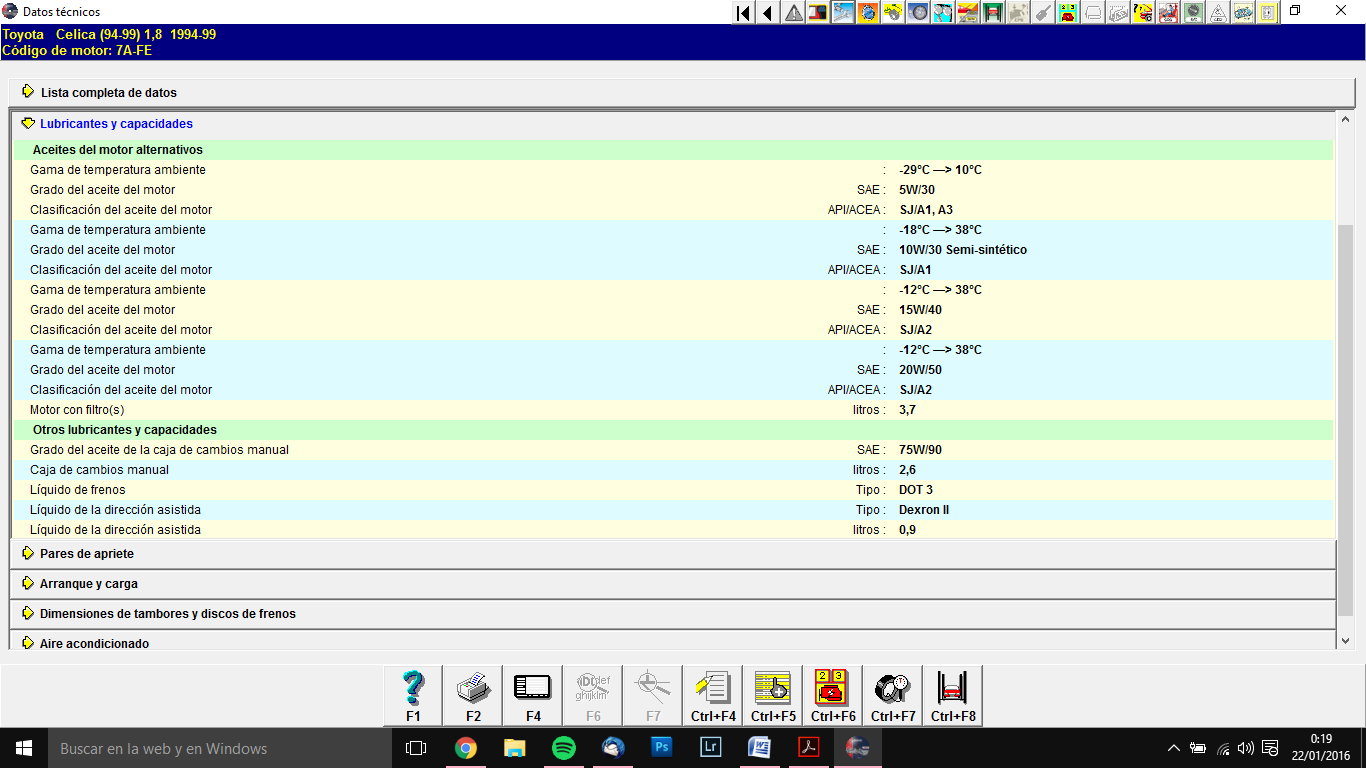Click the volume icon in system tray

(x=1246, y=748)
